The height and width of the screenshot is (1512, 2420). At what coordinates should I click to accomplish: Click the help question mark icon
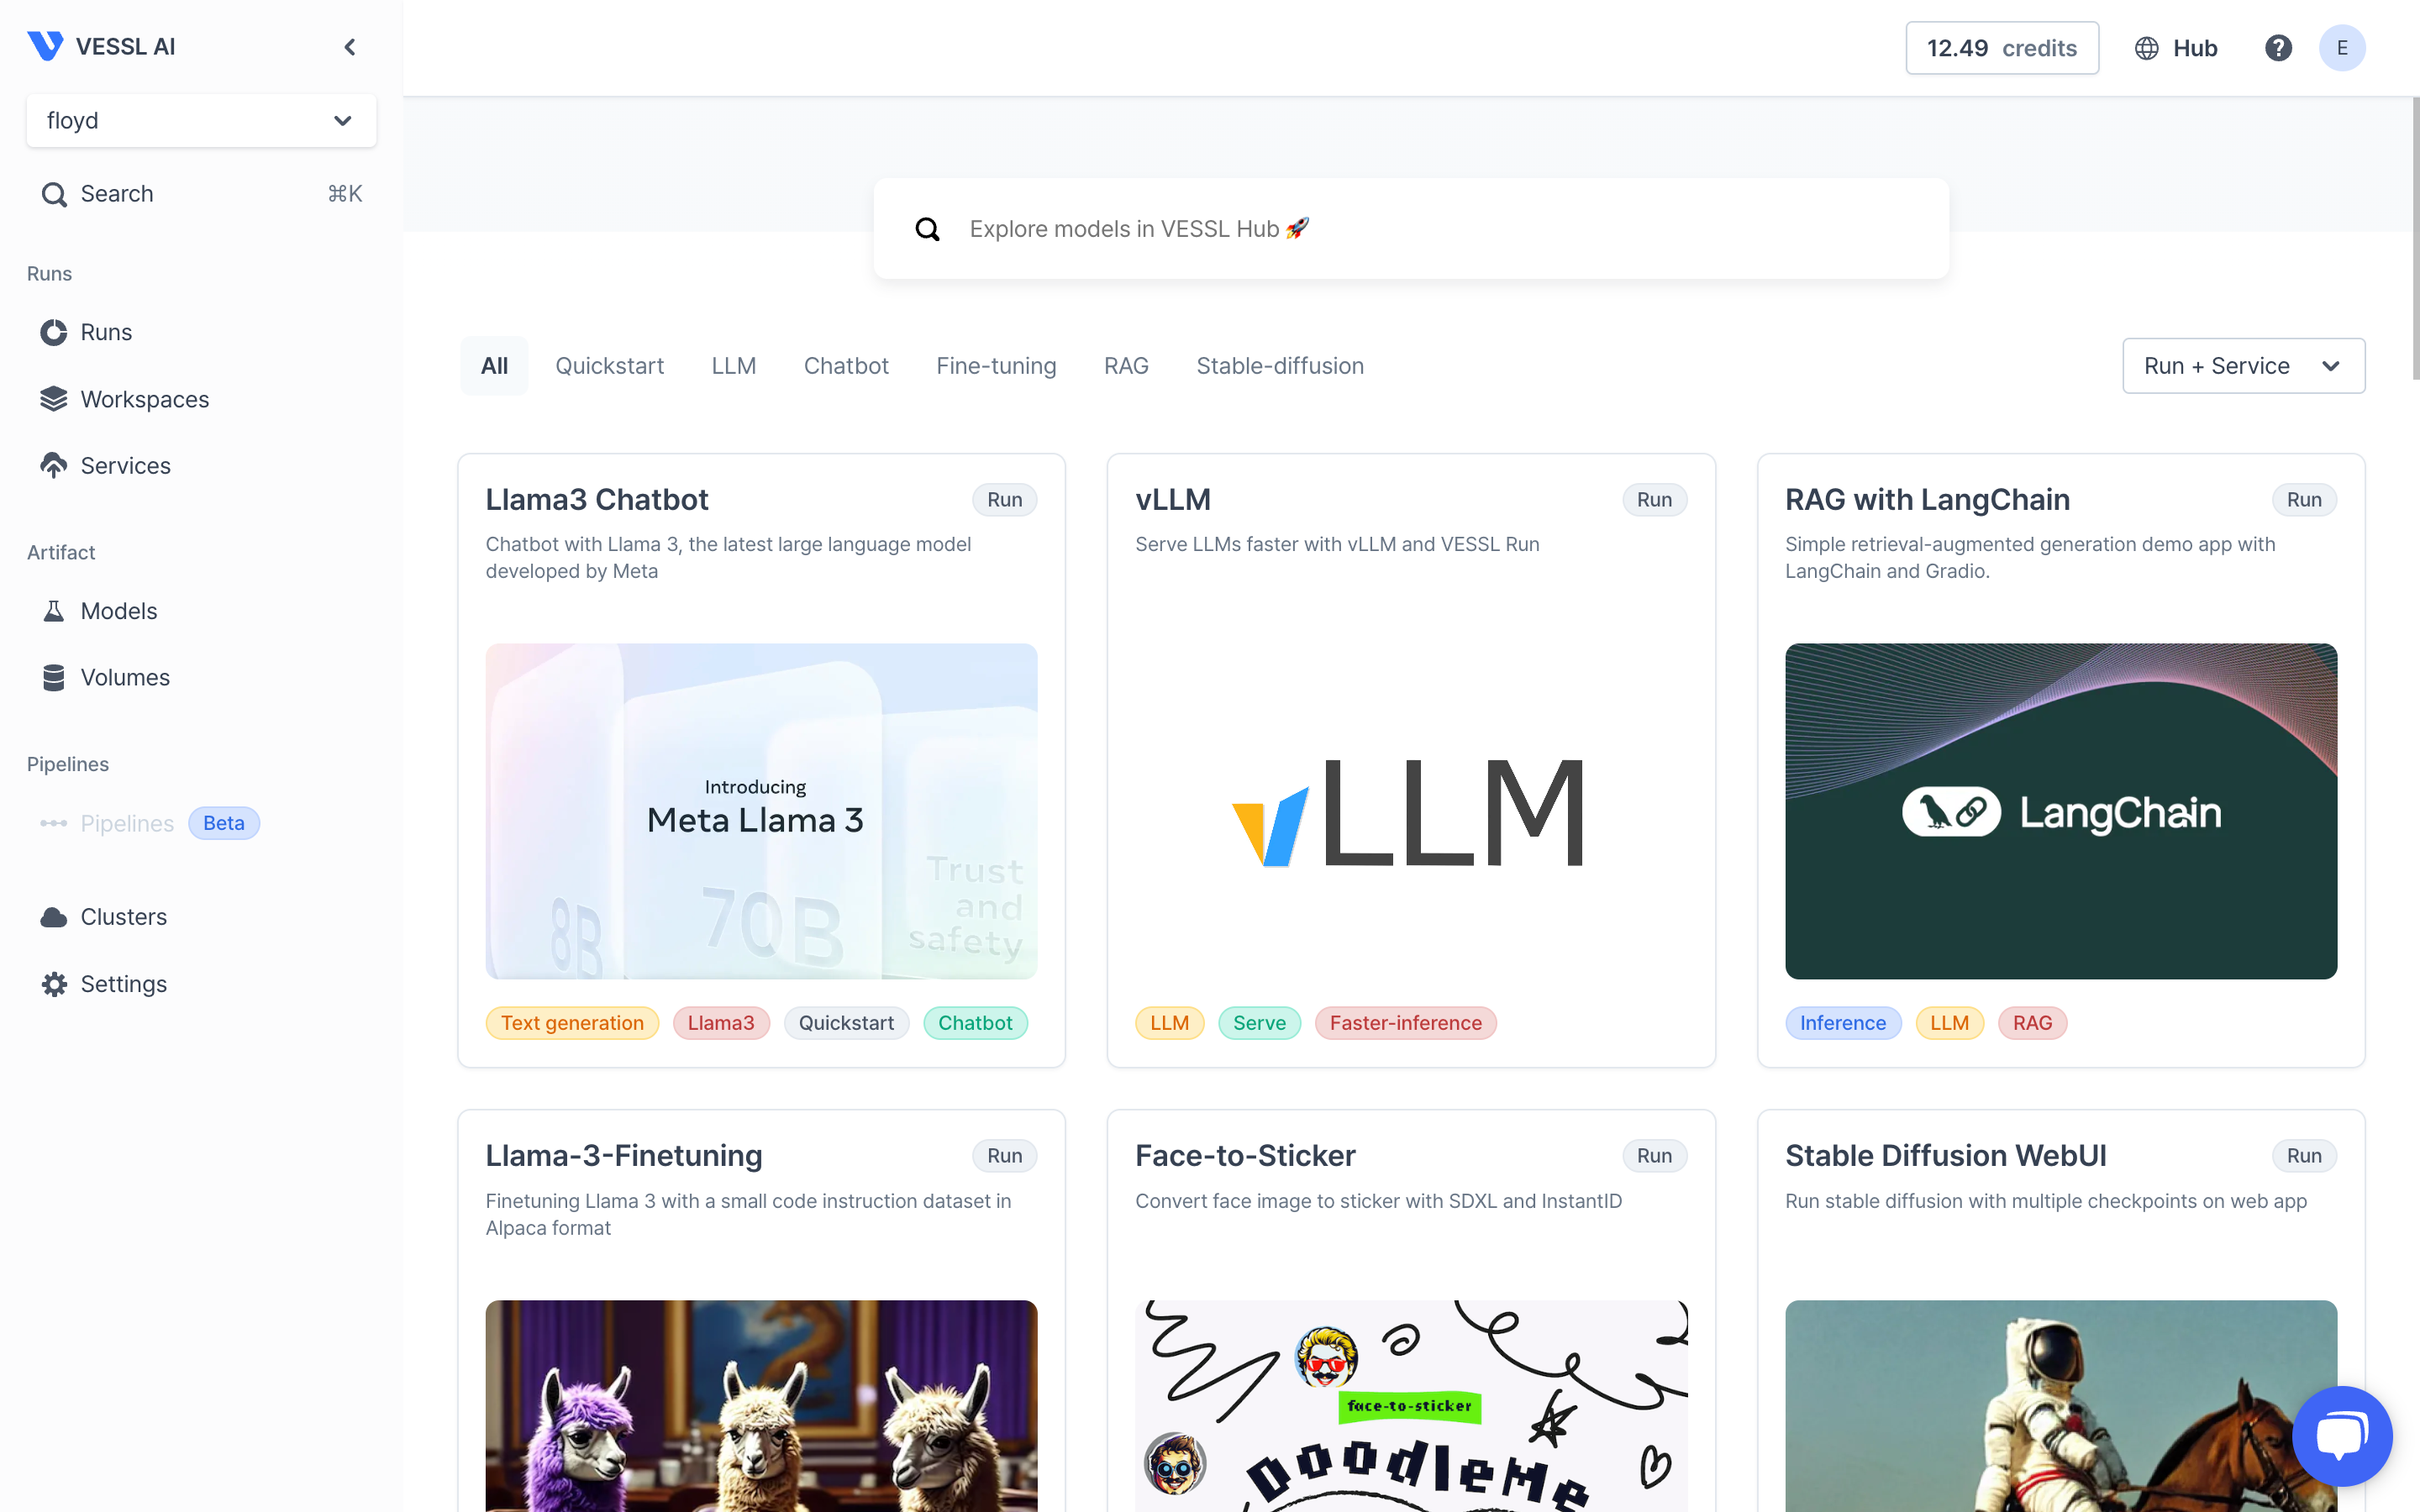pyautogui.click(x=2278, y=48)
